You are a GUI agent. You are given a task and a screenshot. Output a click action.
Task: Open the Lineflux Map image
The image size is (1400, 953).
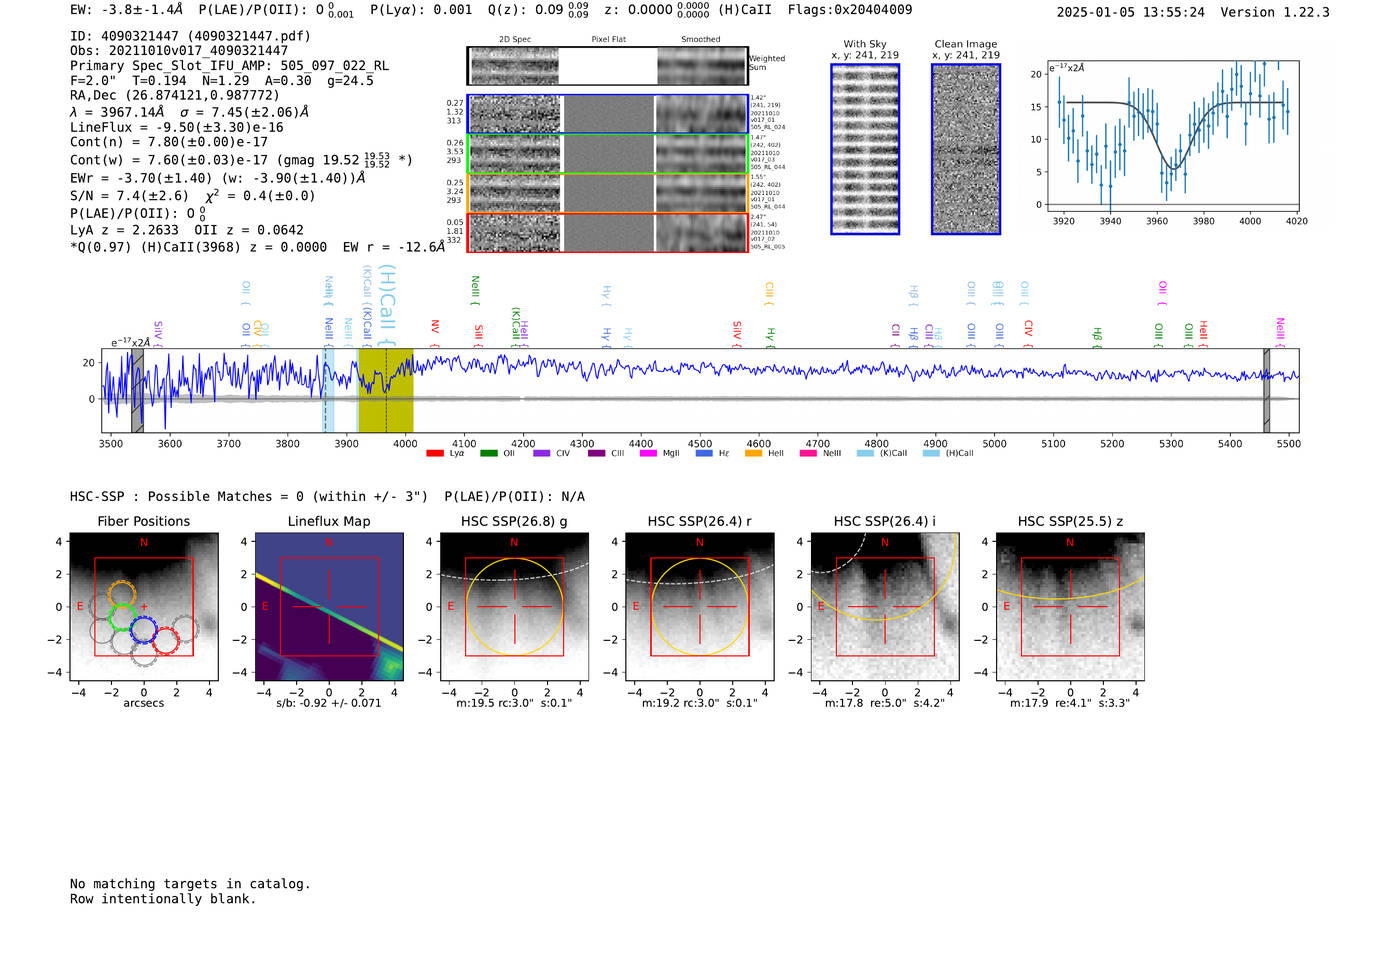point(329,607)
